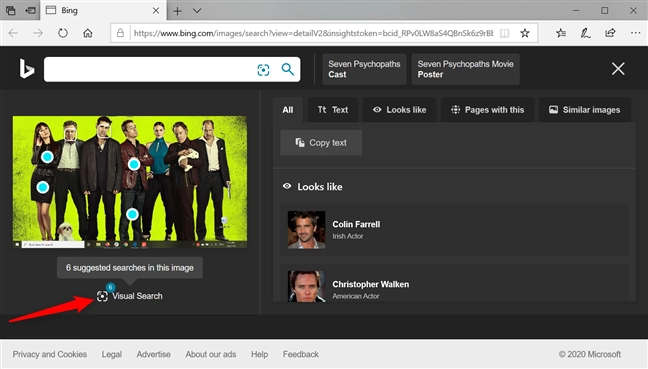Click the browser Back arrow
This screenshot has width=648, height=369.
(x=13, y=33)
